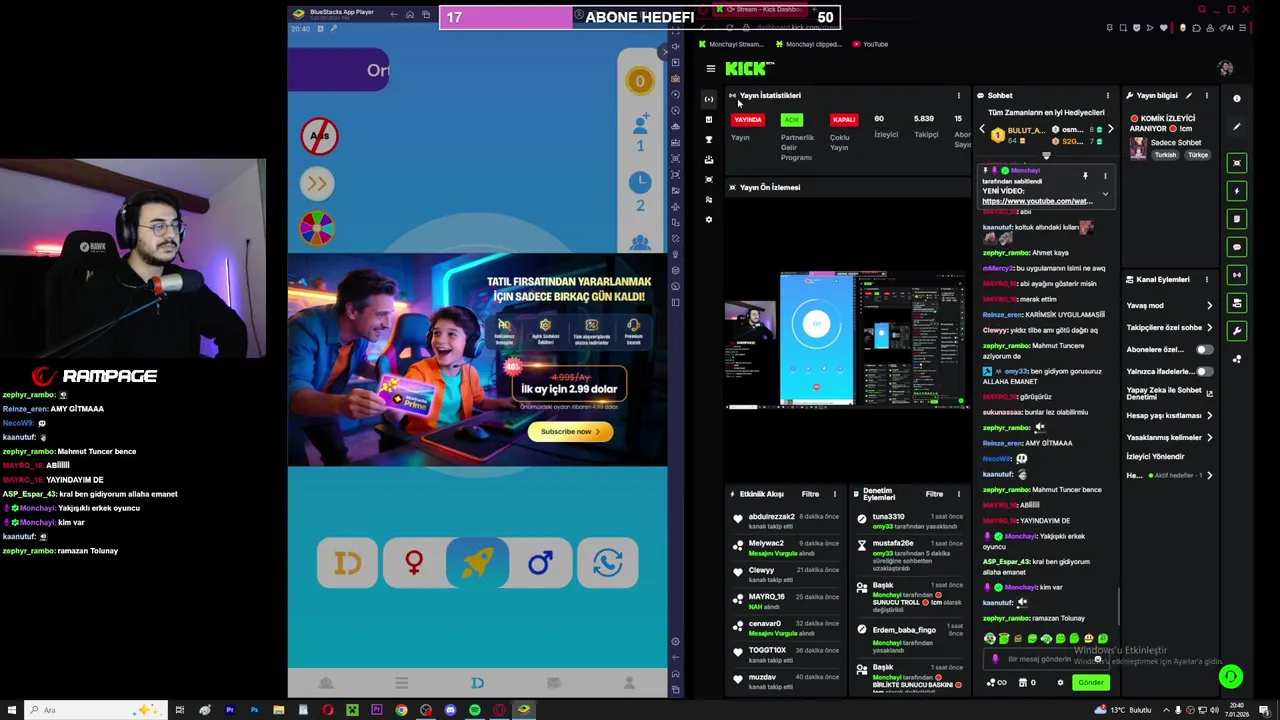Toggle Yalnızca ifadelerle chat switch
Screen dimensions: 1280x720
point(1204,372)
